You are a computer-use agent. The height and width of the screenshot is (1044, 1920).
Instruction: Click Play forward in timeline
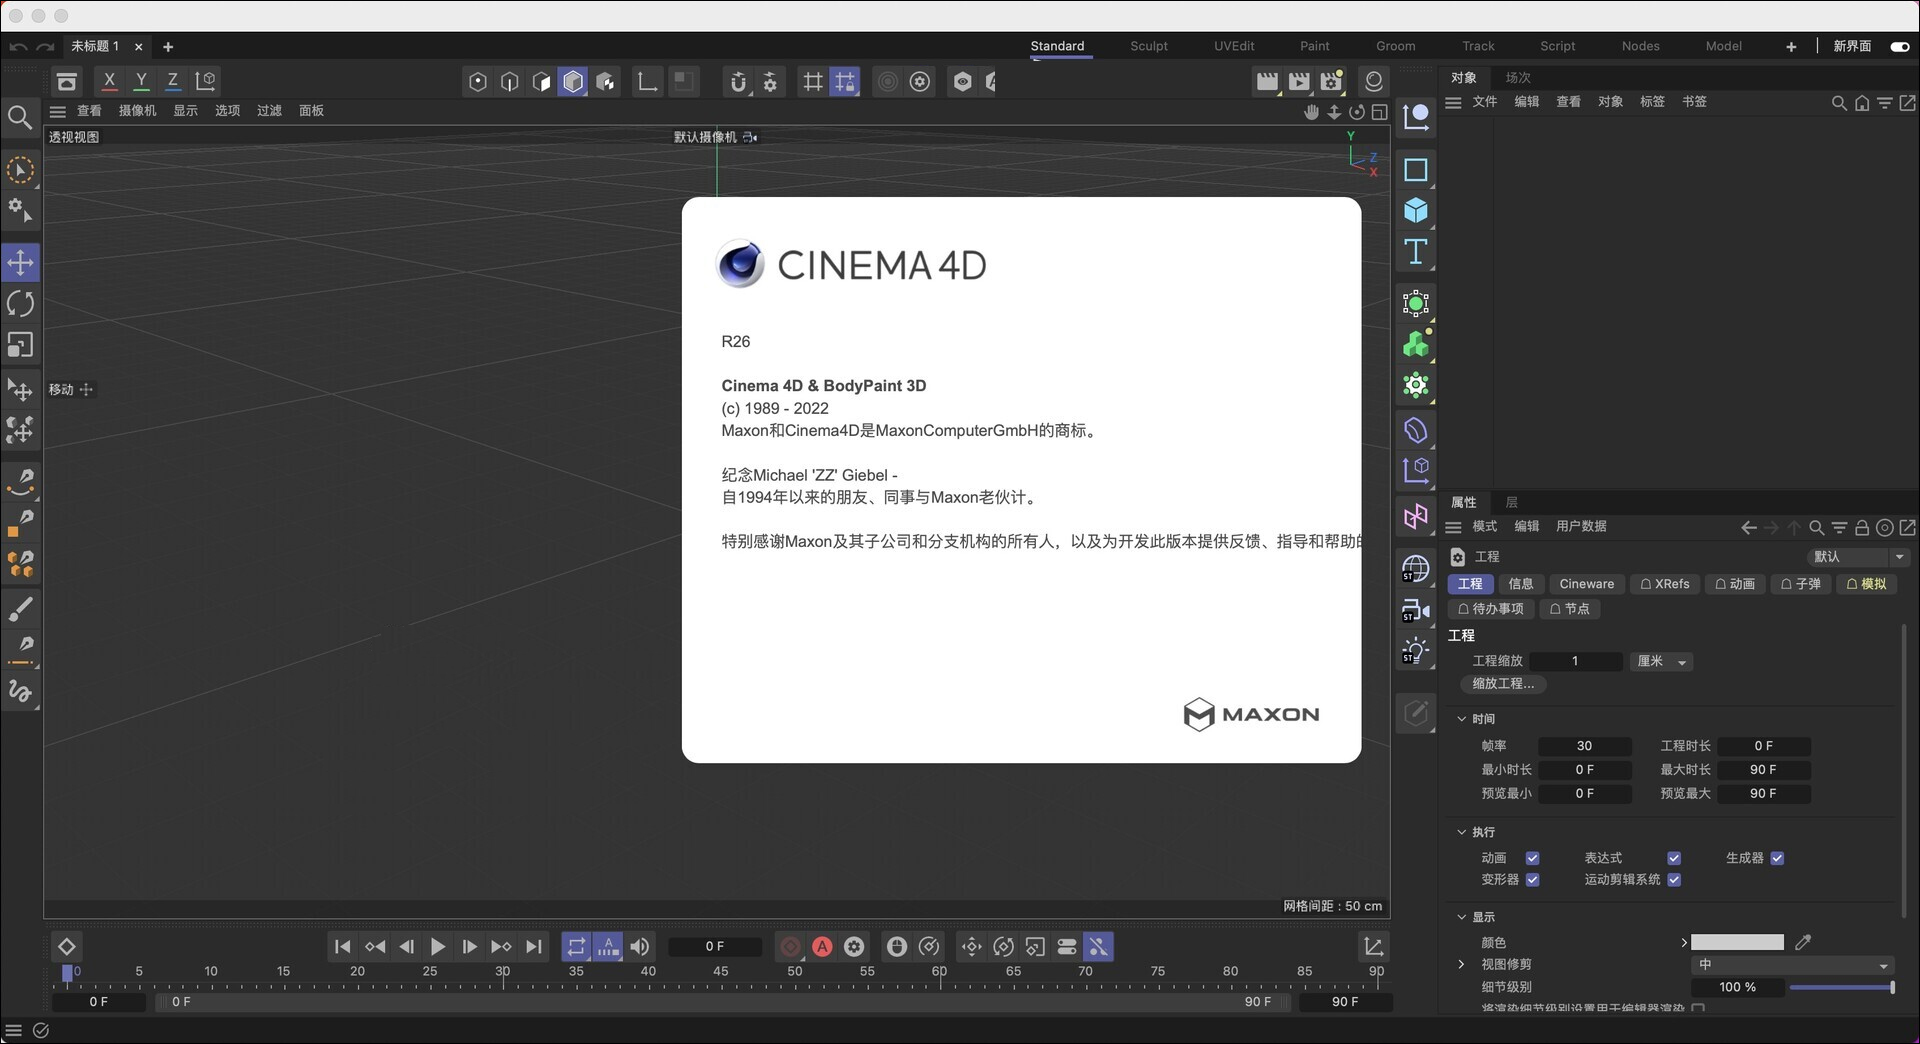point(438,946)
